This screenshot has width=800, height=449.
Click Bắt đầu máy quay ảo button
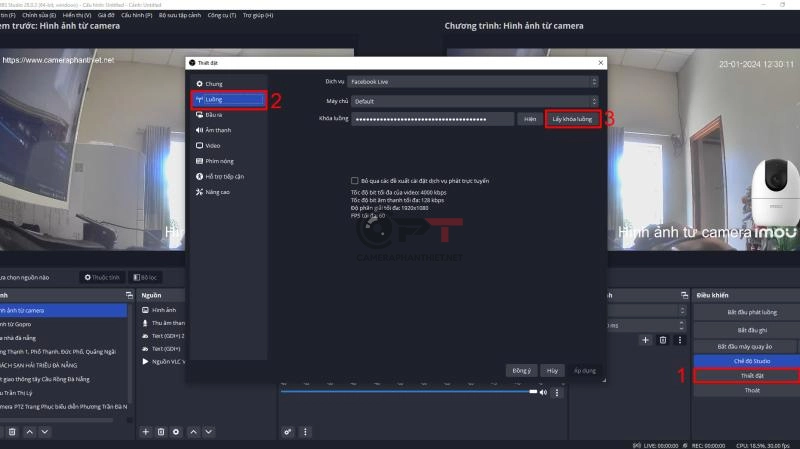point(744,346)
